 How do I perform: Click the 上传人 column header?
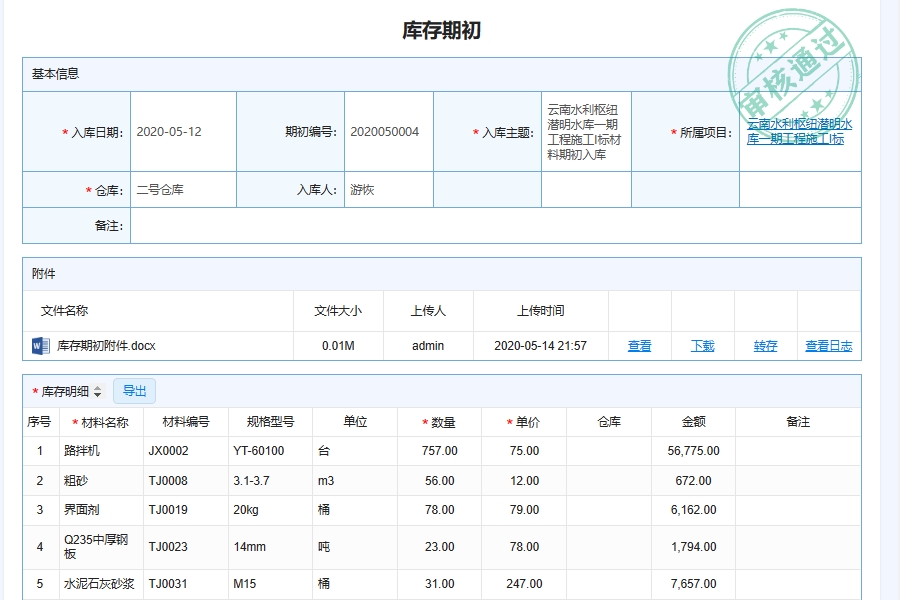click(x=428, y=311)
